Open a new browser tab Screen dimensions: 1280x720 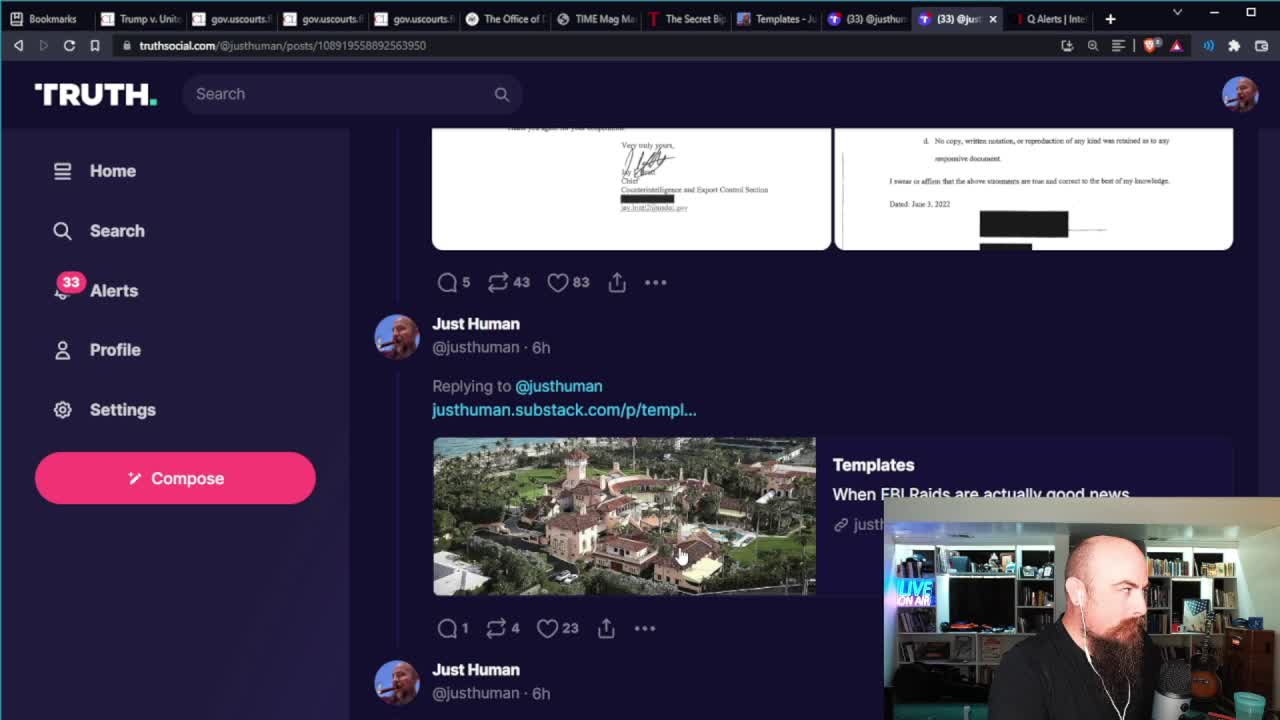[x=1110, y=19]
